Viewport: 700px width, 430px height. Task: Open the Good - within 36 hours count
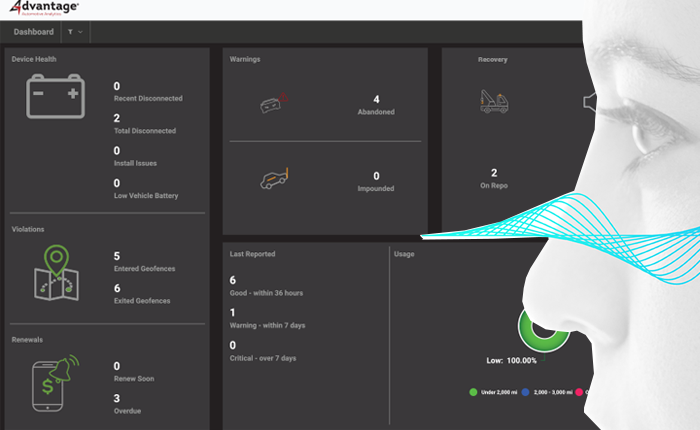click(233, 281)
